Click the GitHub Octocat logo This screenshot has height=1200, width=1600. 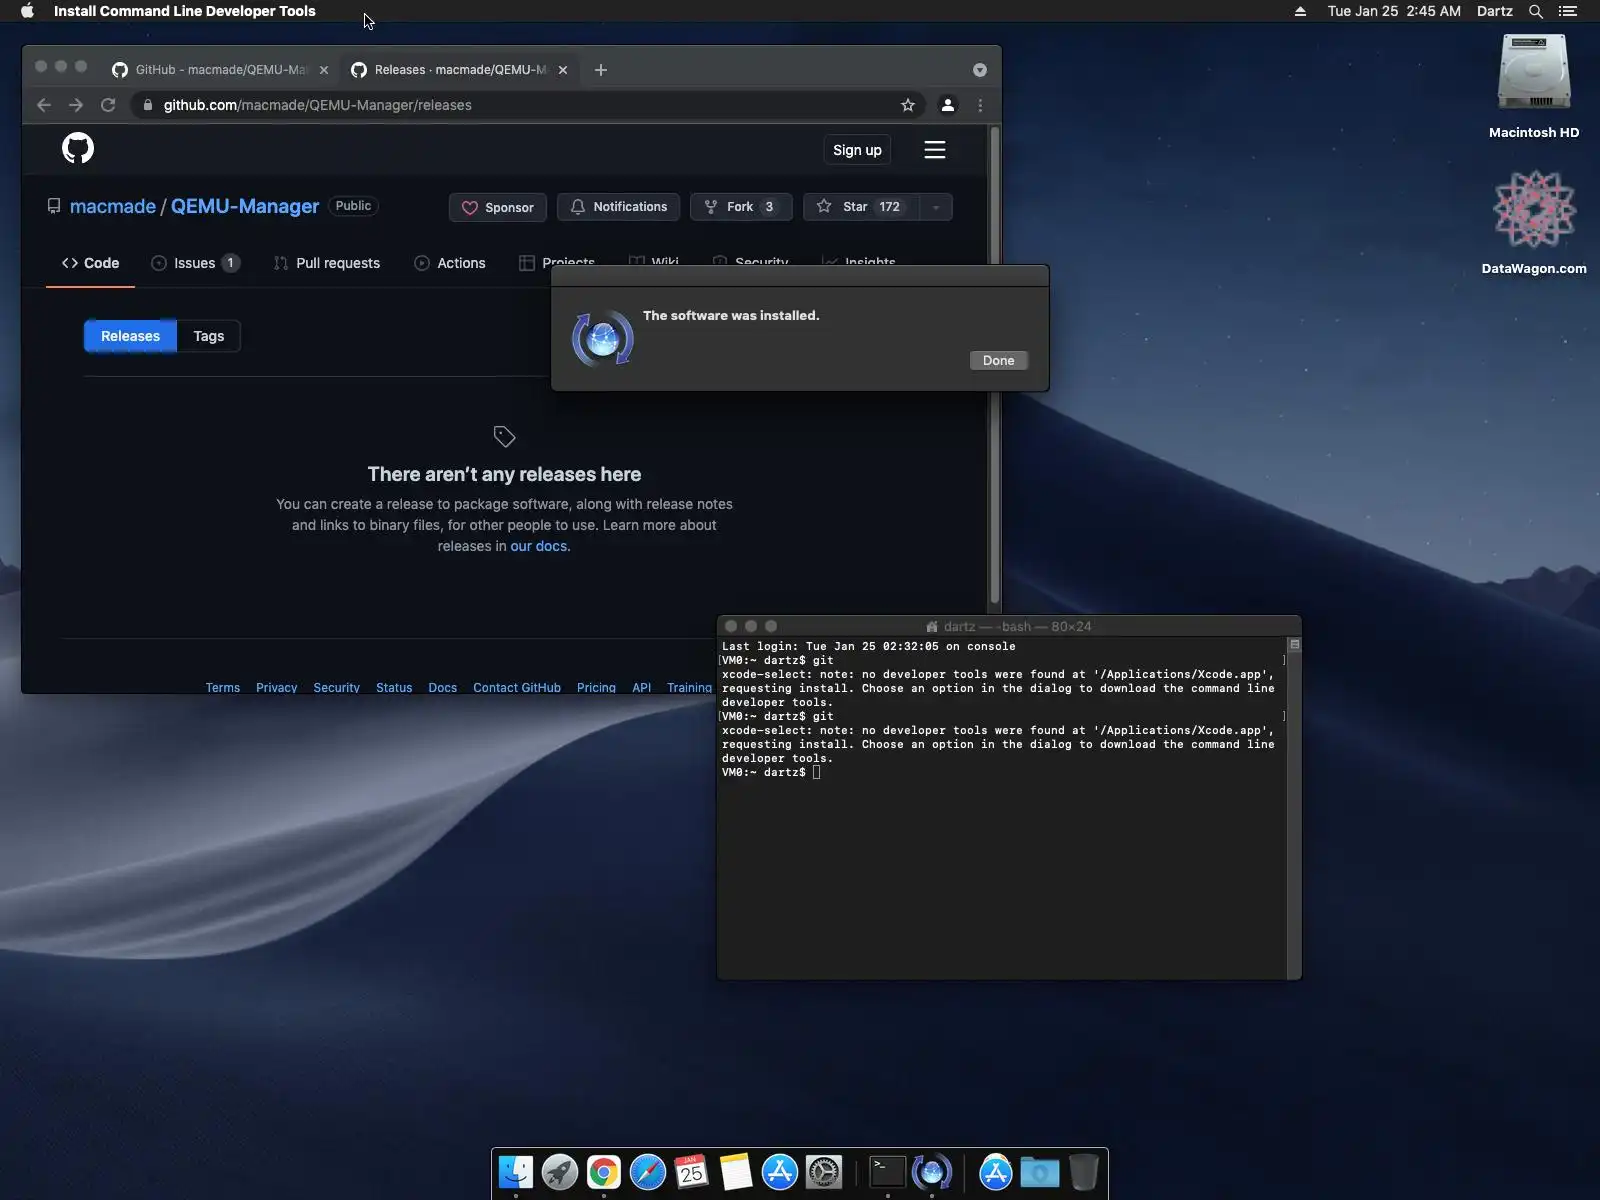[x=78, y=149]
